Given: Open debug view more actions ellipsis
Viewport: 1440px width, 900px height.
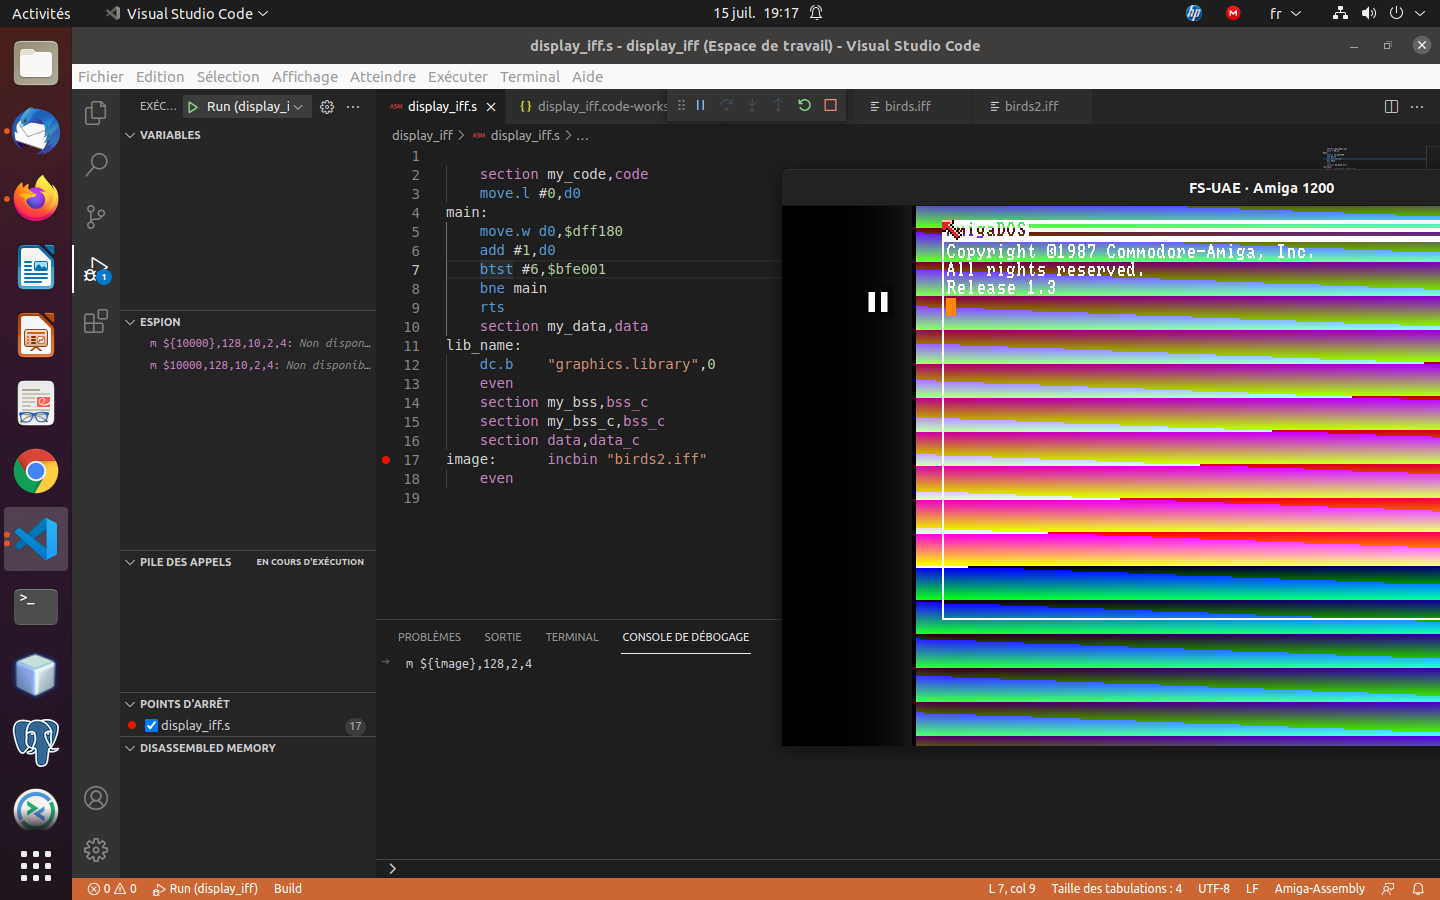Looking at the screenshot, I should point(353,106).
